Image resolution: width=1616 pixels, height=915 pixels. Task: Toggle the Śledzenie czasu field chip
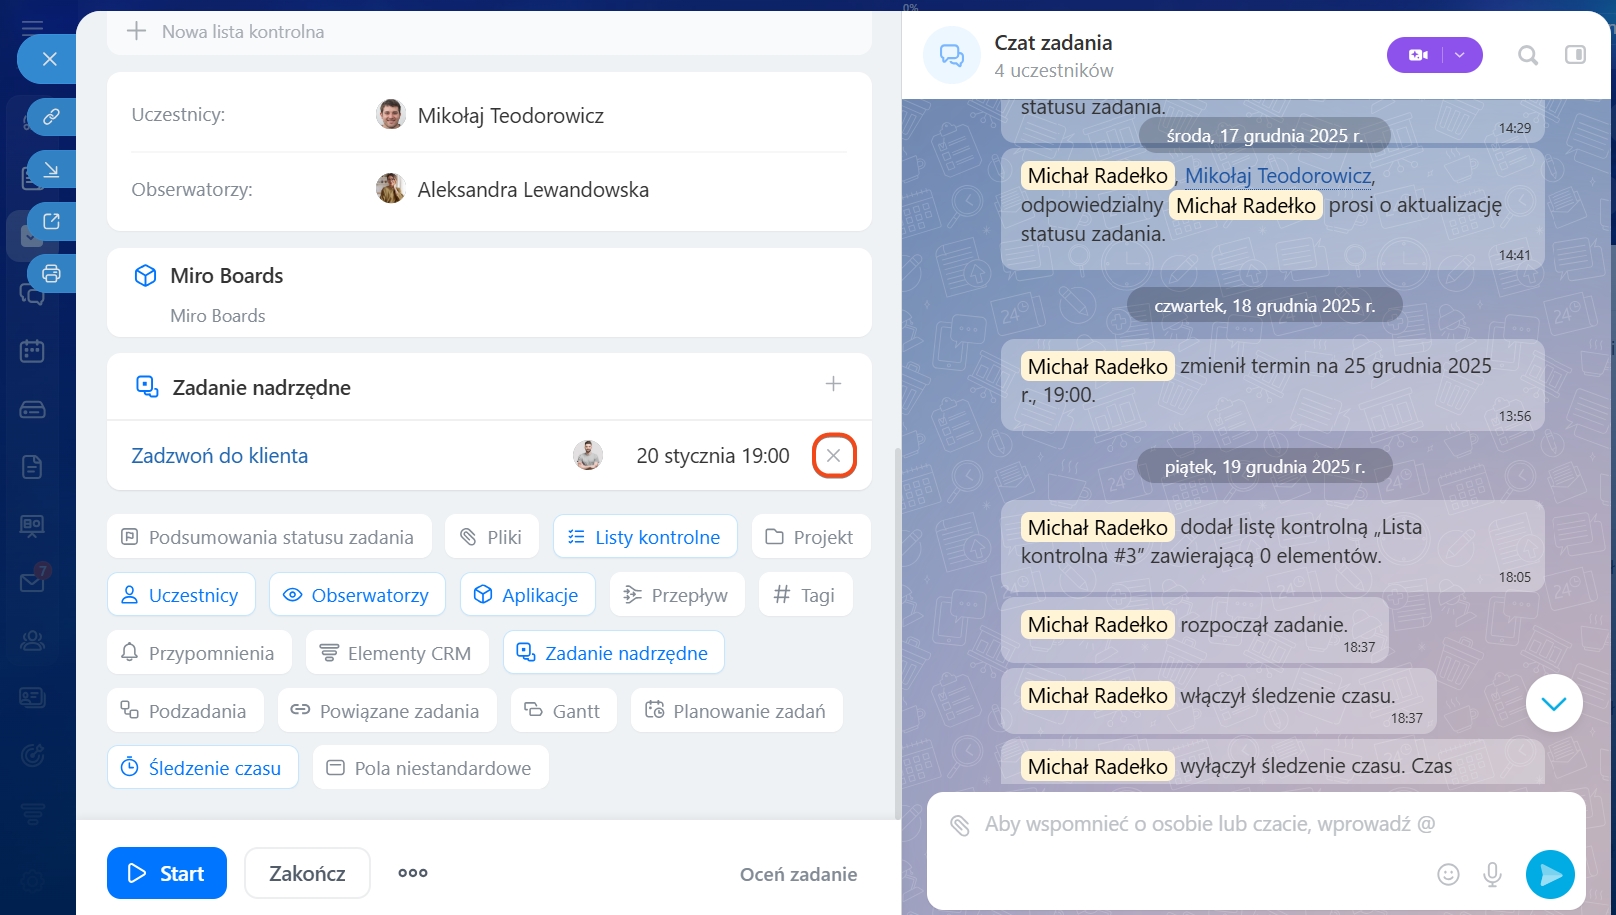point(202,768)
